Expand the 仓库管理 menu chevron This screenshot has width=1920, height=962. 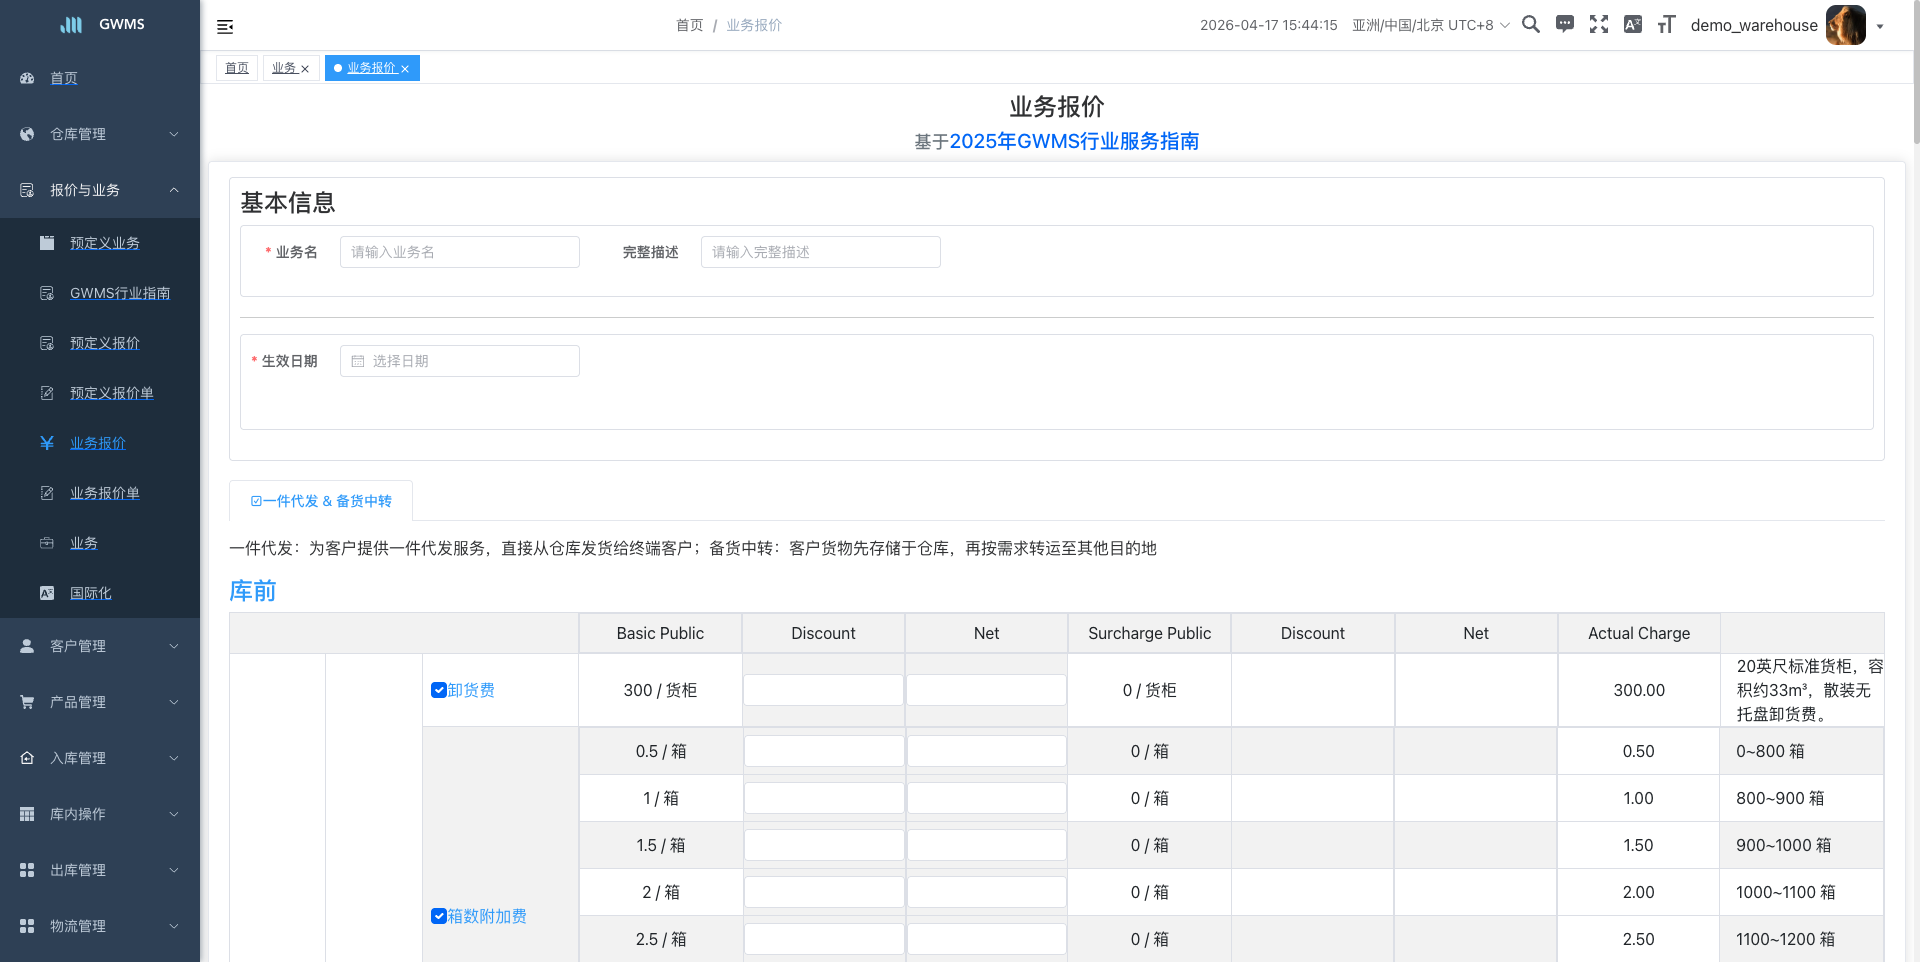click(x=174, y=134)
